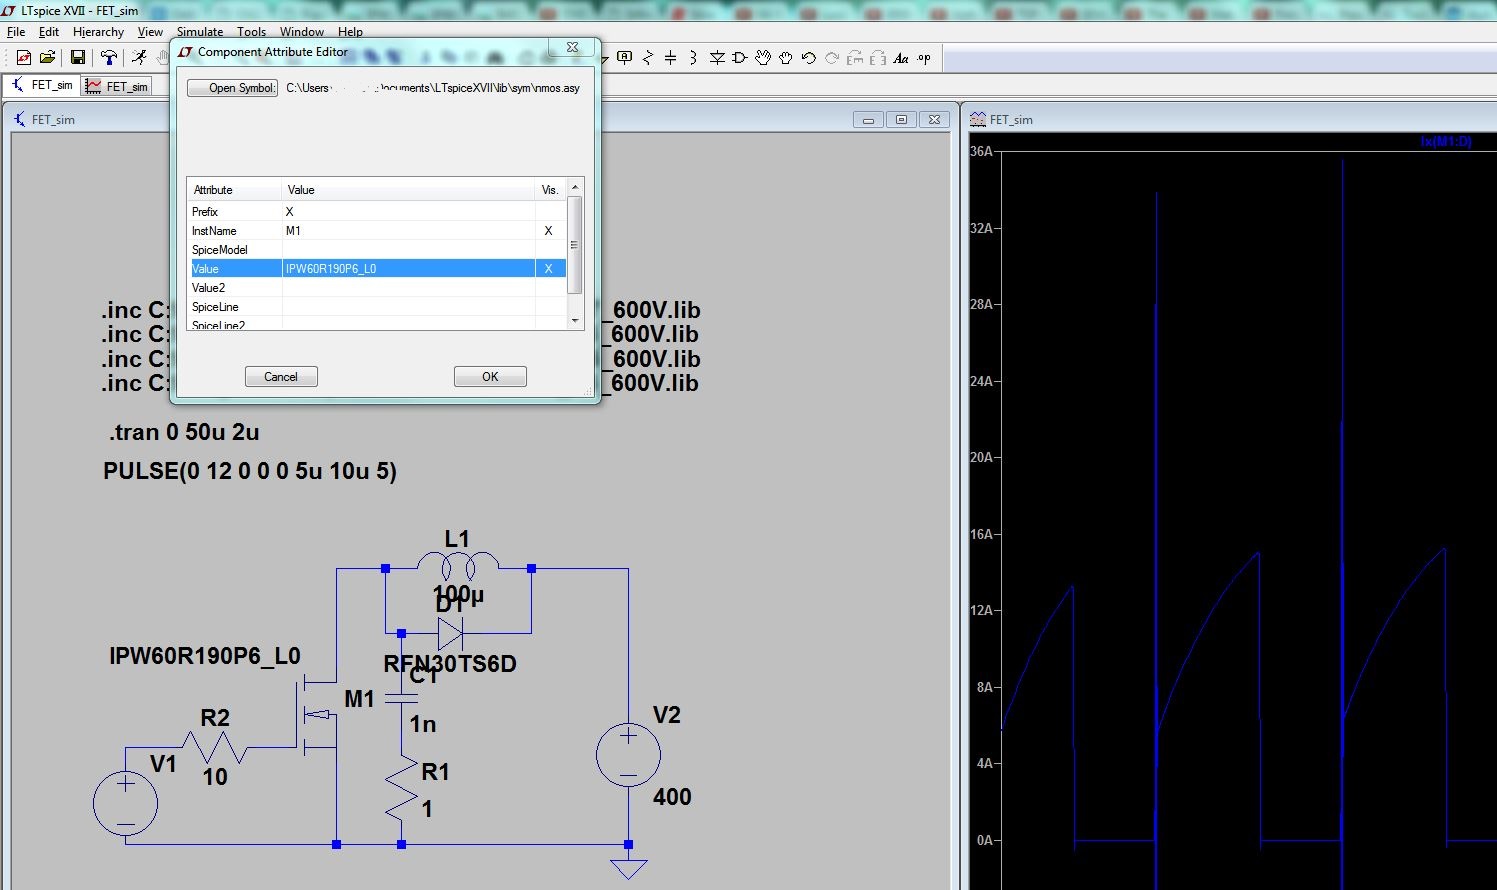Select the SPICE directive .op tool
Viewport: 1497px width, 890px height.
[924, 57]
